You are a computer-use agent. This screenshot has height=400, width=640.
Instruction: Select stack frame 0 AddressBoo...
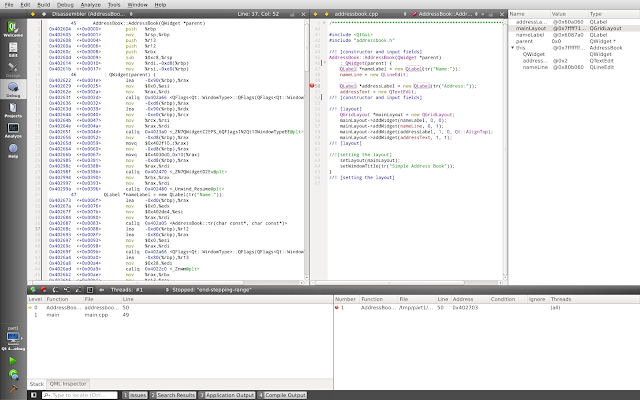(x=180, y=307)
